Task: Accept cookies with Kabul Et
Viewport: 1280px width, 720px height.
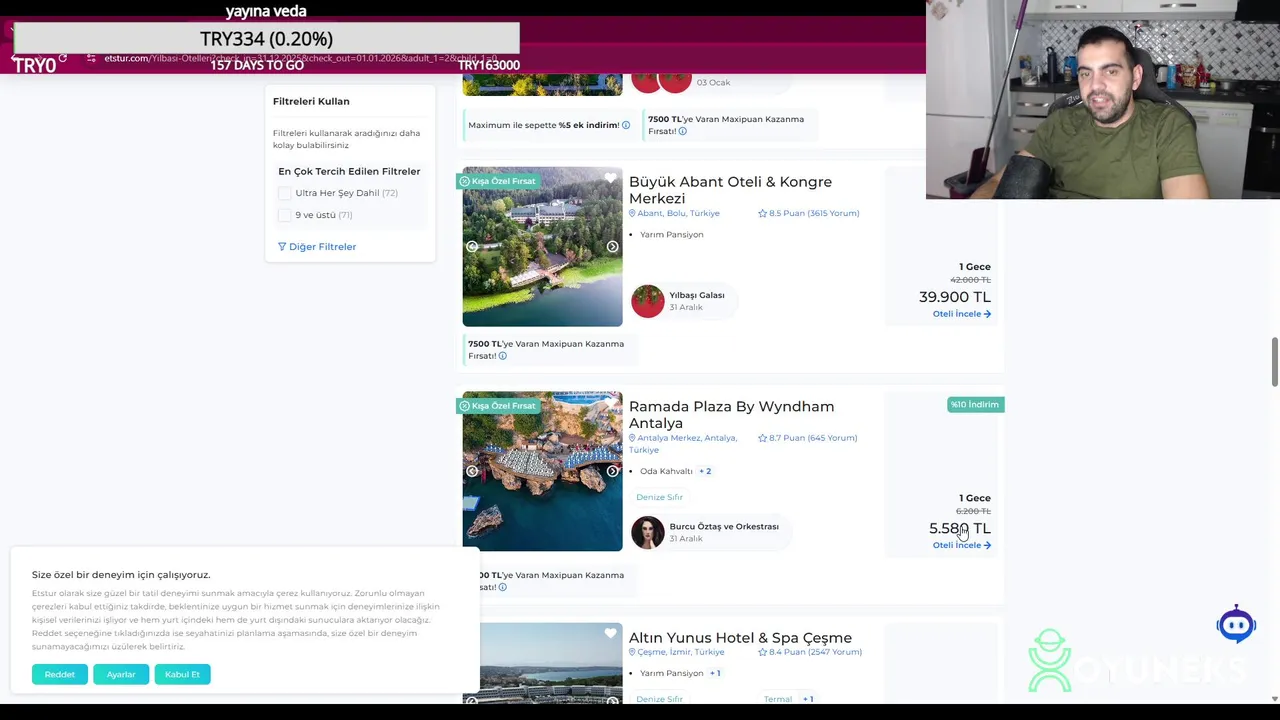Action: (x=182, y=674)
